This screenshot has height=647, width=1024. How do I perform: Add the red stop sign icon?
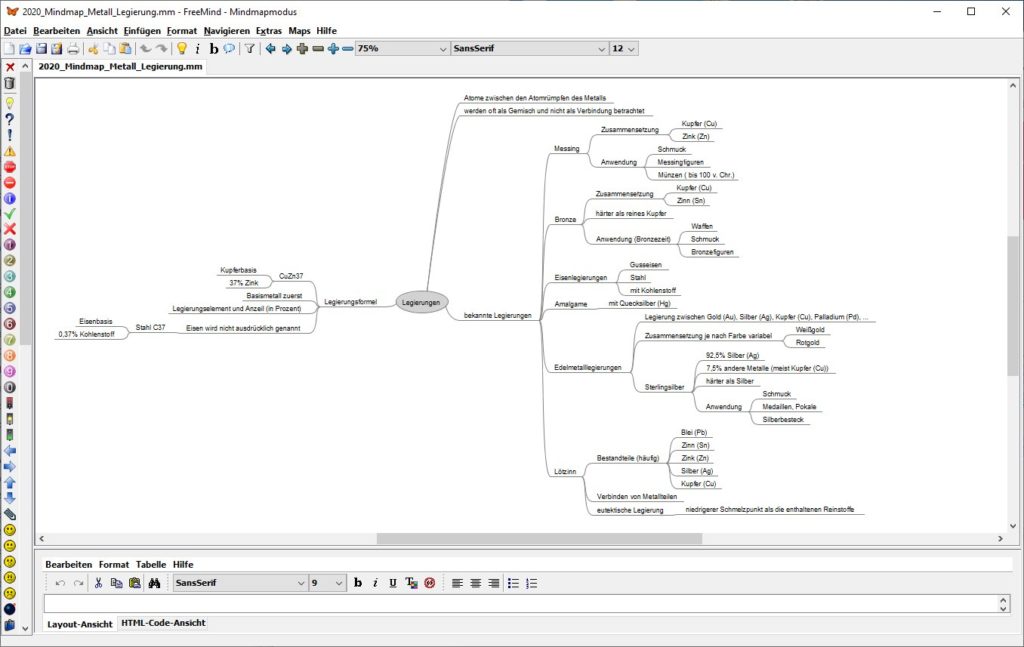[10, 166]
